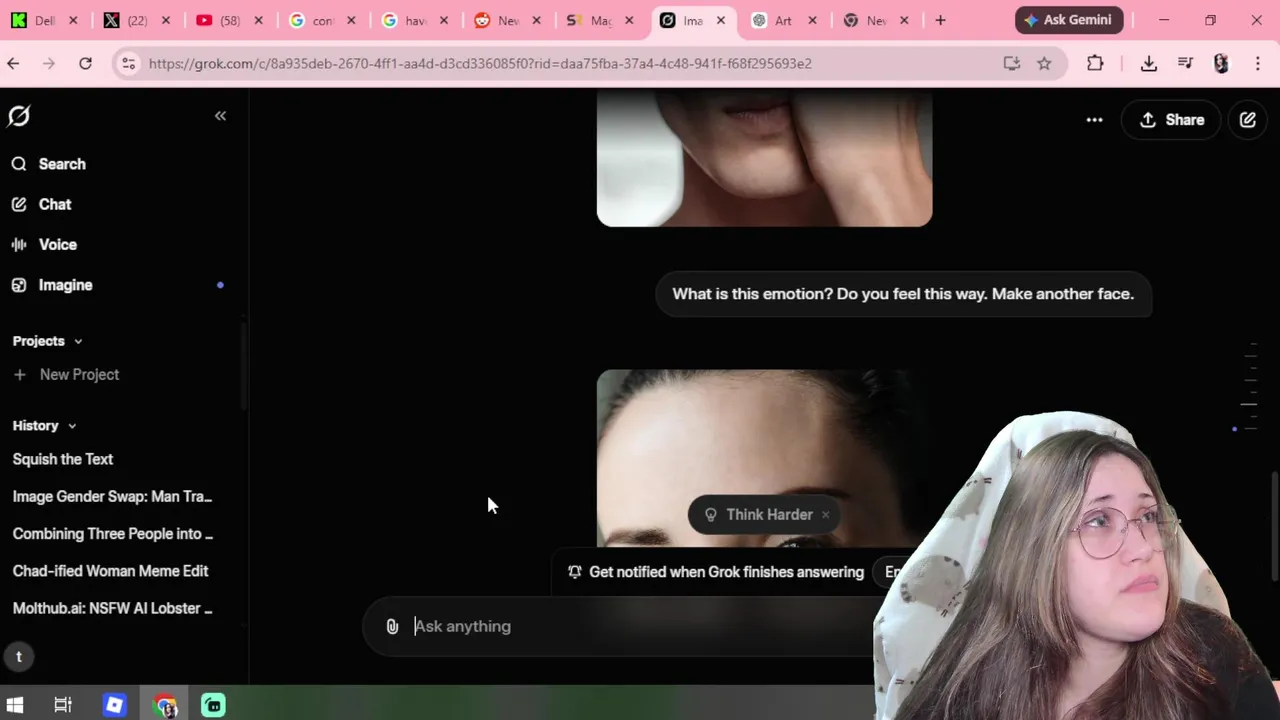The height and width of the screenshot is (720, 1280).
Task: Open a new browser tab
Action: pos(940,20)
